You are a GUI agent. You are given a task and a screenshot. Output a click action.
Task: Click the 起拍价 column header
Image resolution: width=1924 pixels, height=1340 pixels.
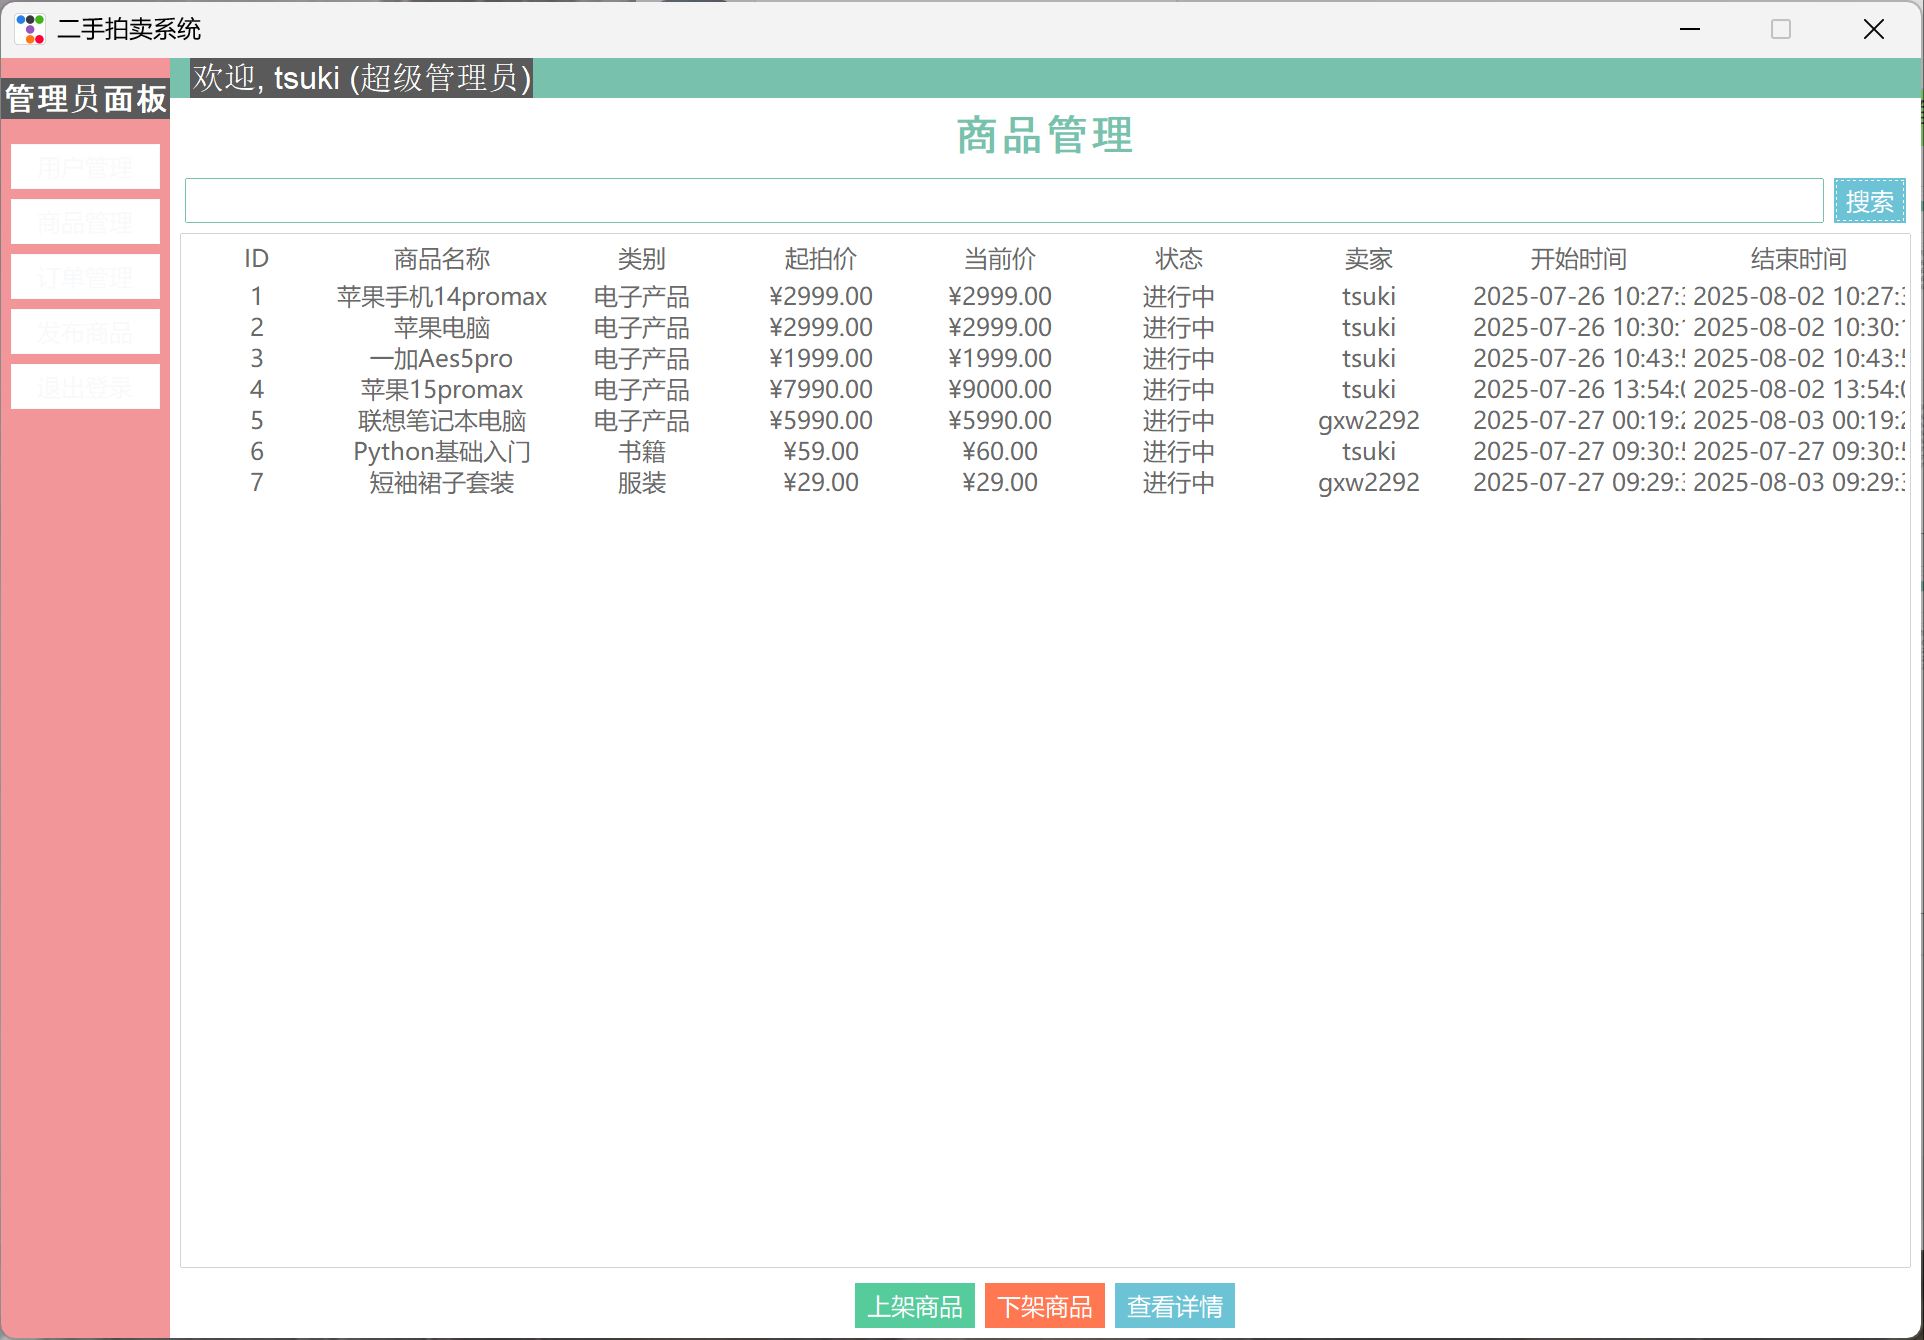(821, 259)
